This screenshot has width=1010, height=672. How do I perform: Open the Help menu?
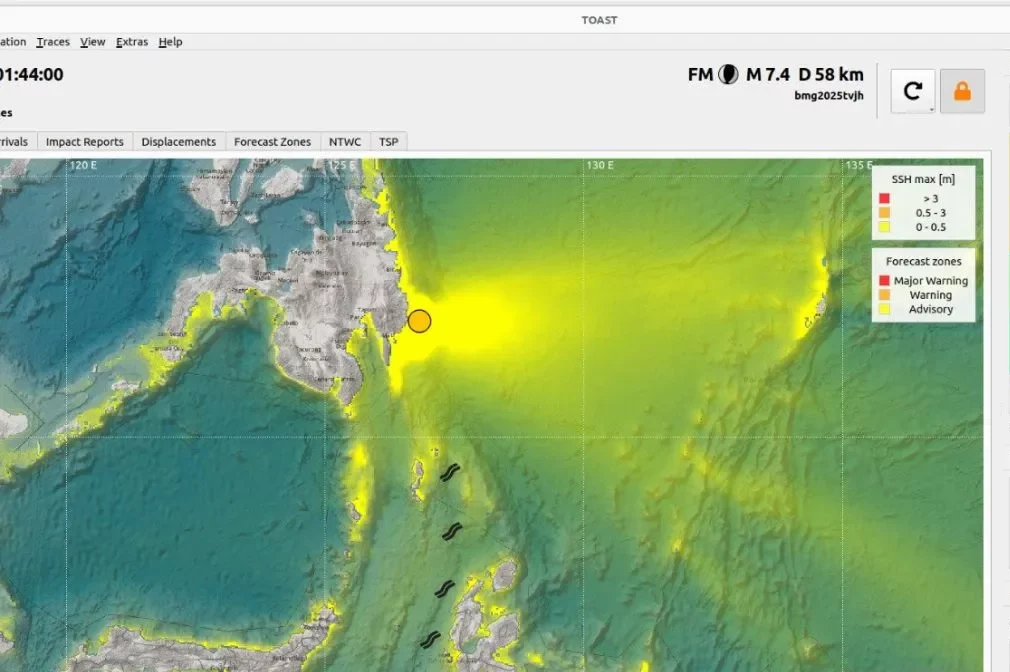coord(171,42)
